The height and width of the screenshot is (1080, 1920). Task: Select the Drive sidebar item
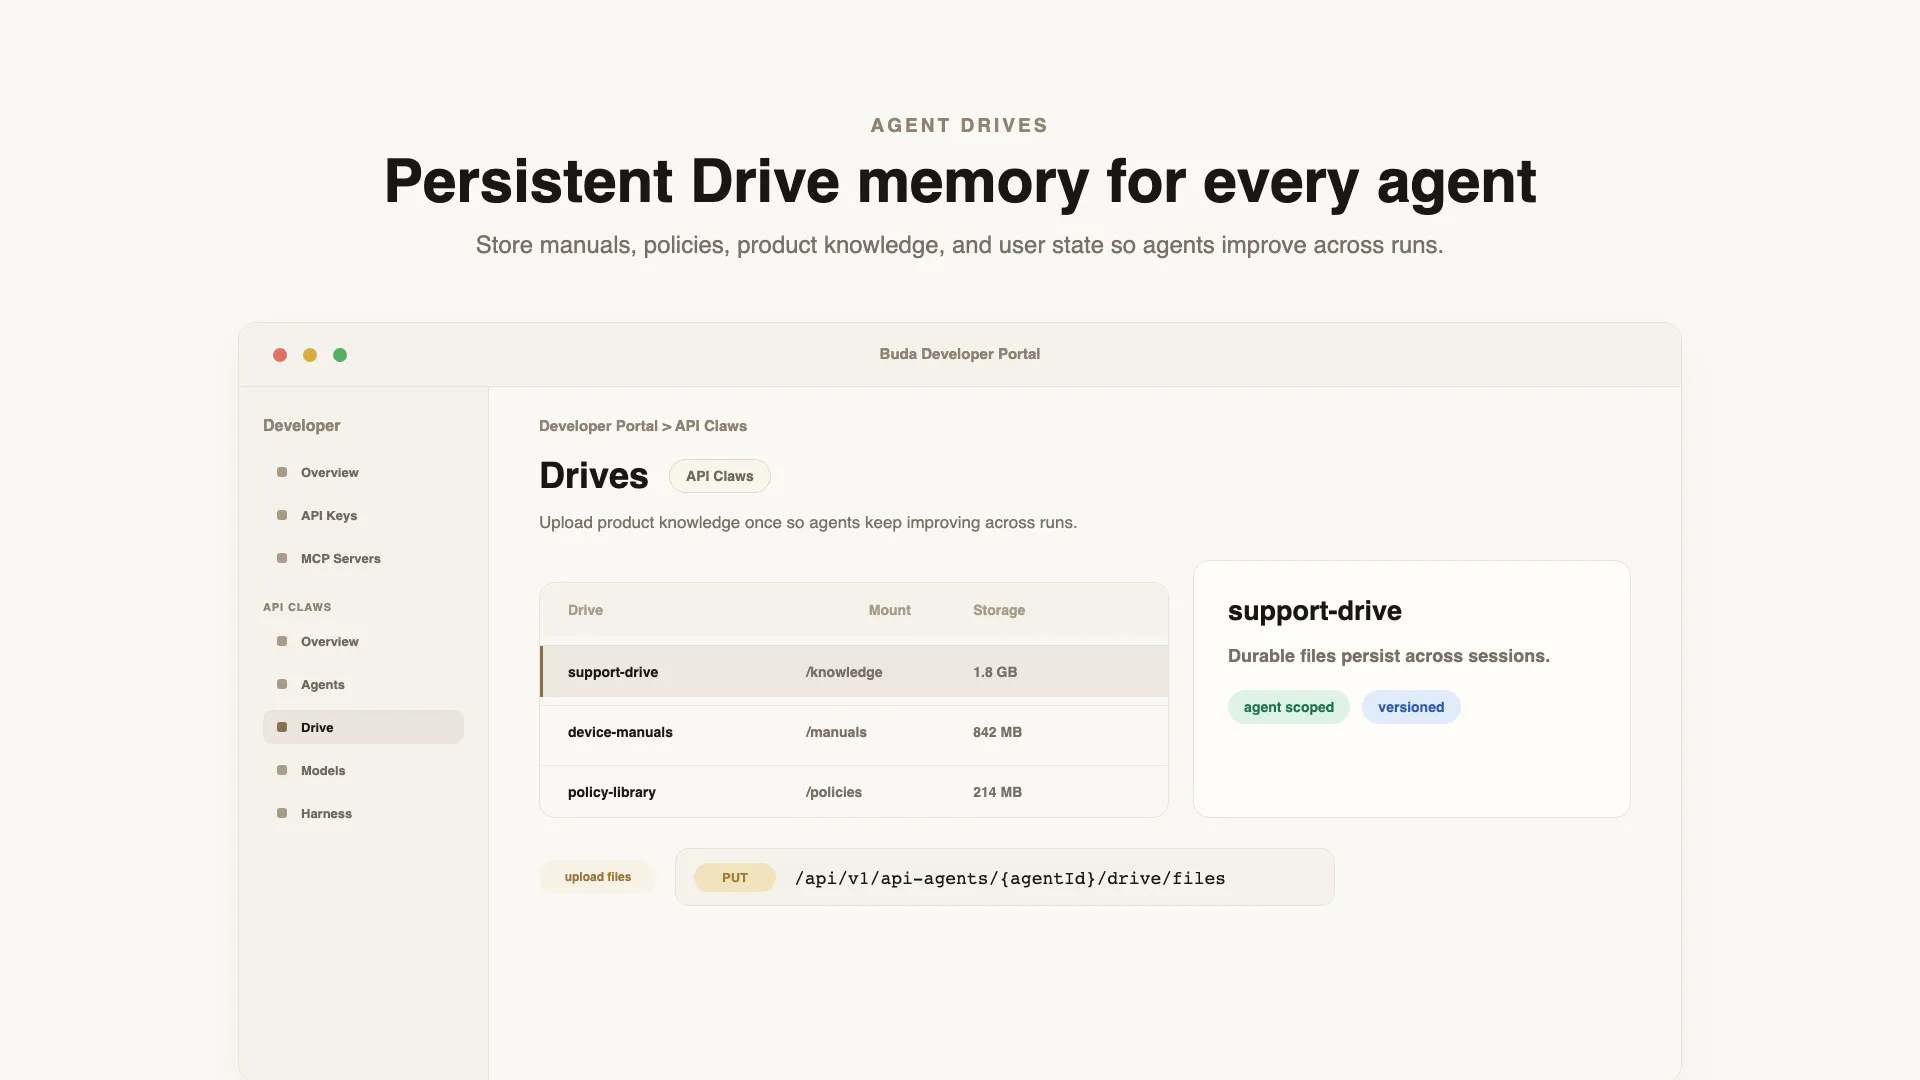coord(363,727)
